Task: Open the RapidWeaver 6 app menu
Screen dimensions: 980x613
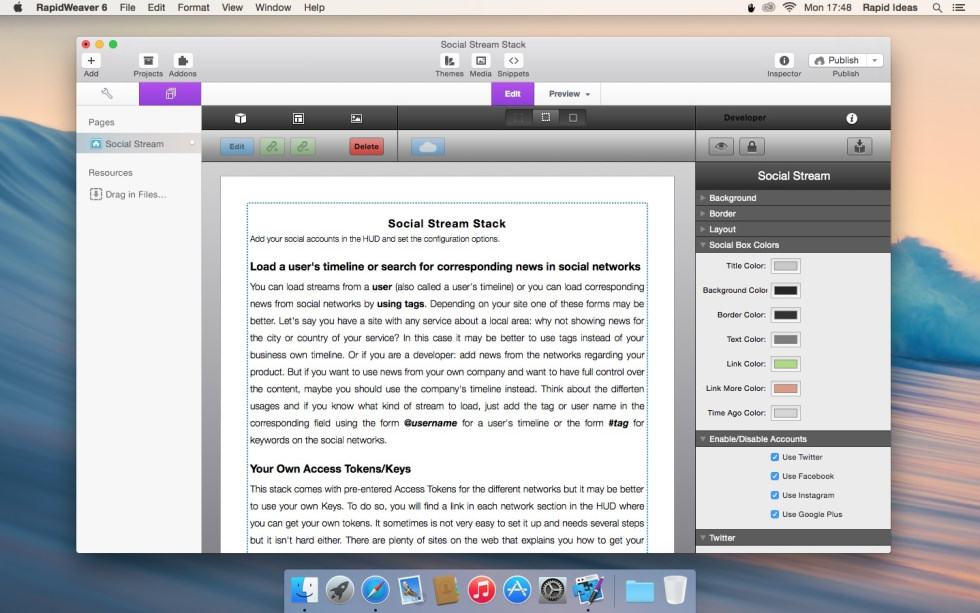Action: tap(71, 7)
